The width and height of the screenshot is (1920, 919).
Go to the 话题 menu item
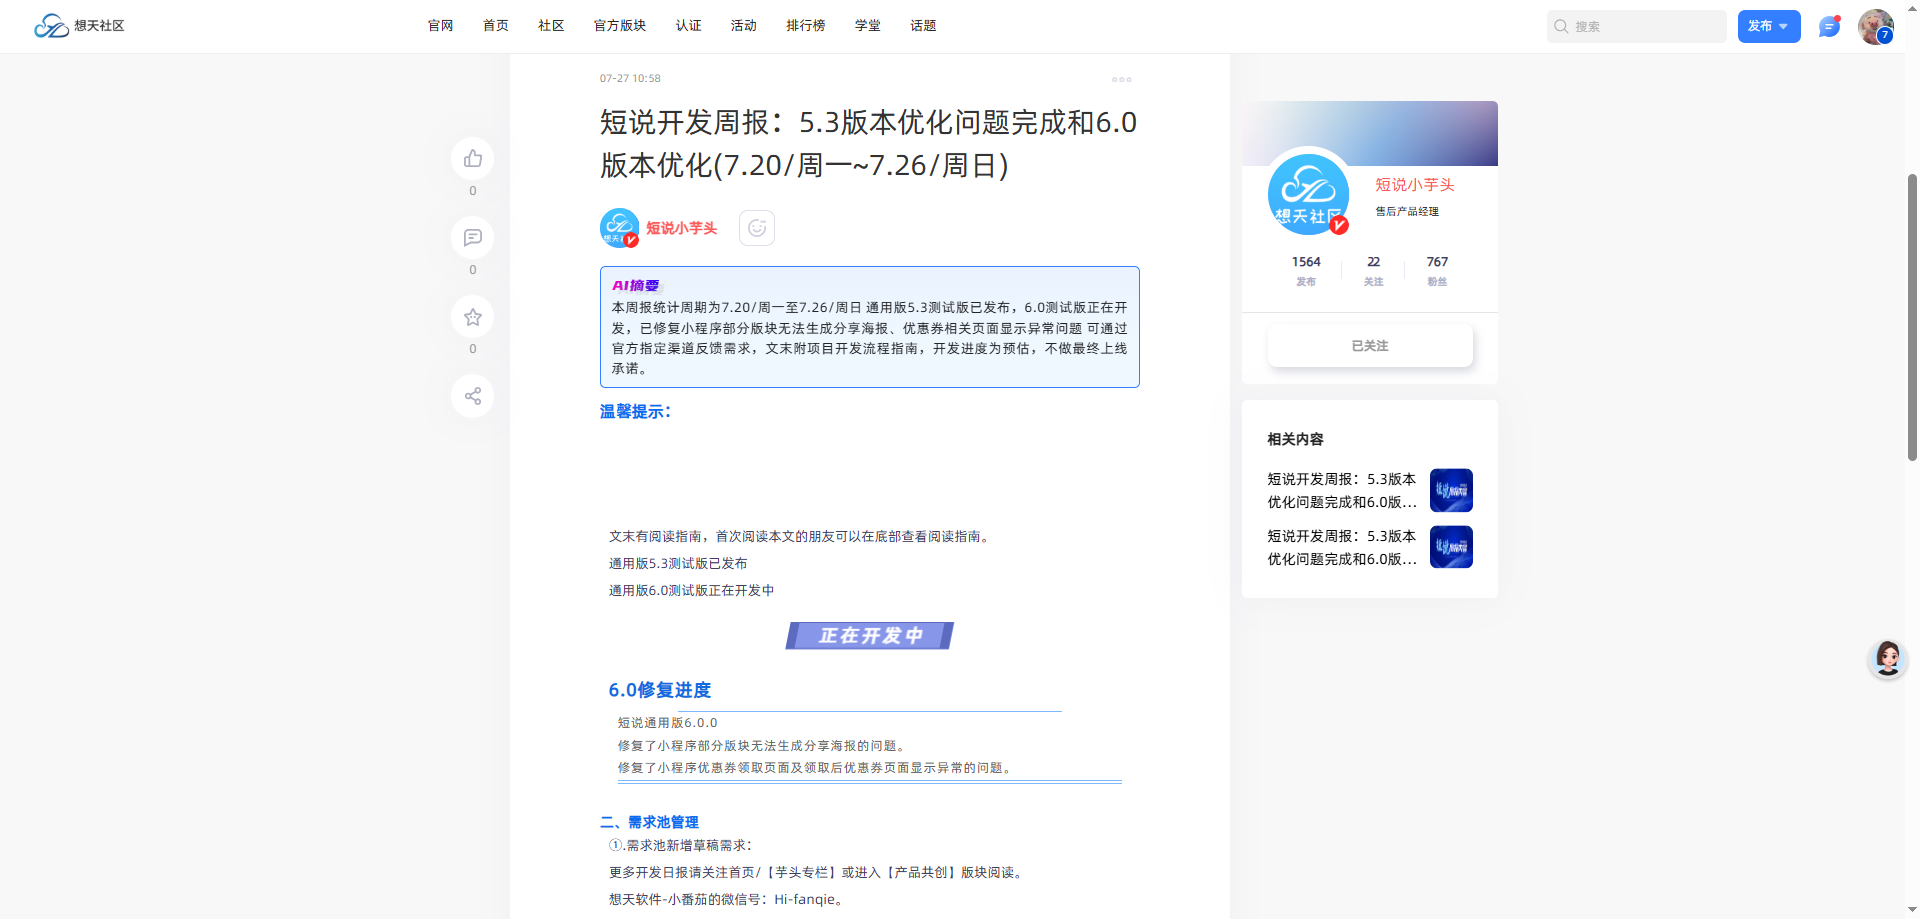tap(923, 26)
